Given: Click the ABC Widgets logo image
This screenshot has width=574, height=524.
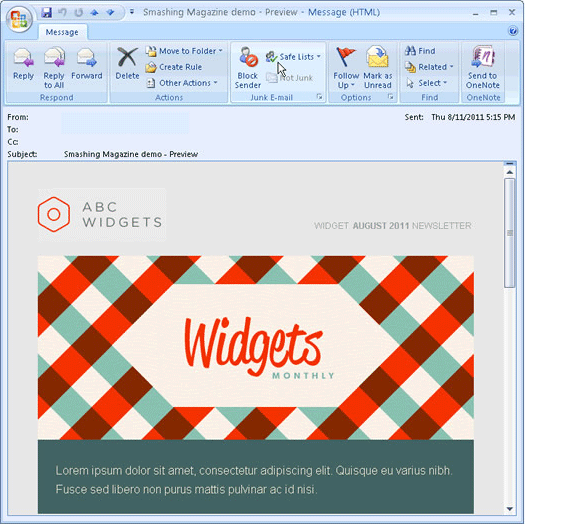Looking at the screenshot, I should pos(102,215).
